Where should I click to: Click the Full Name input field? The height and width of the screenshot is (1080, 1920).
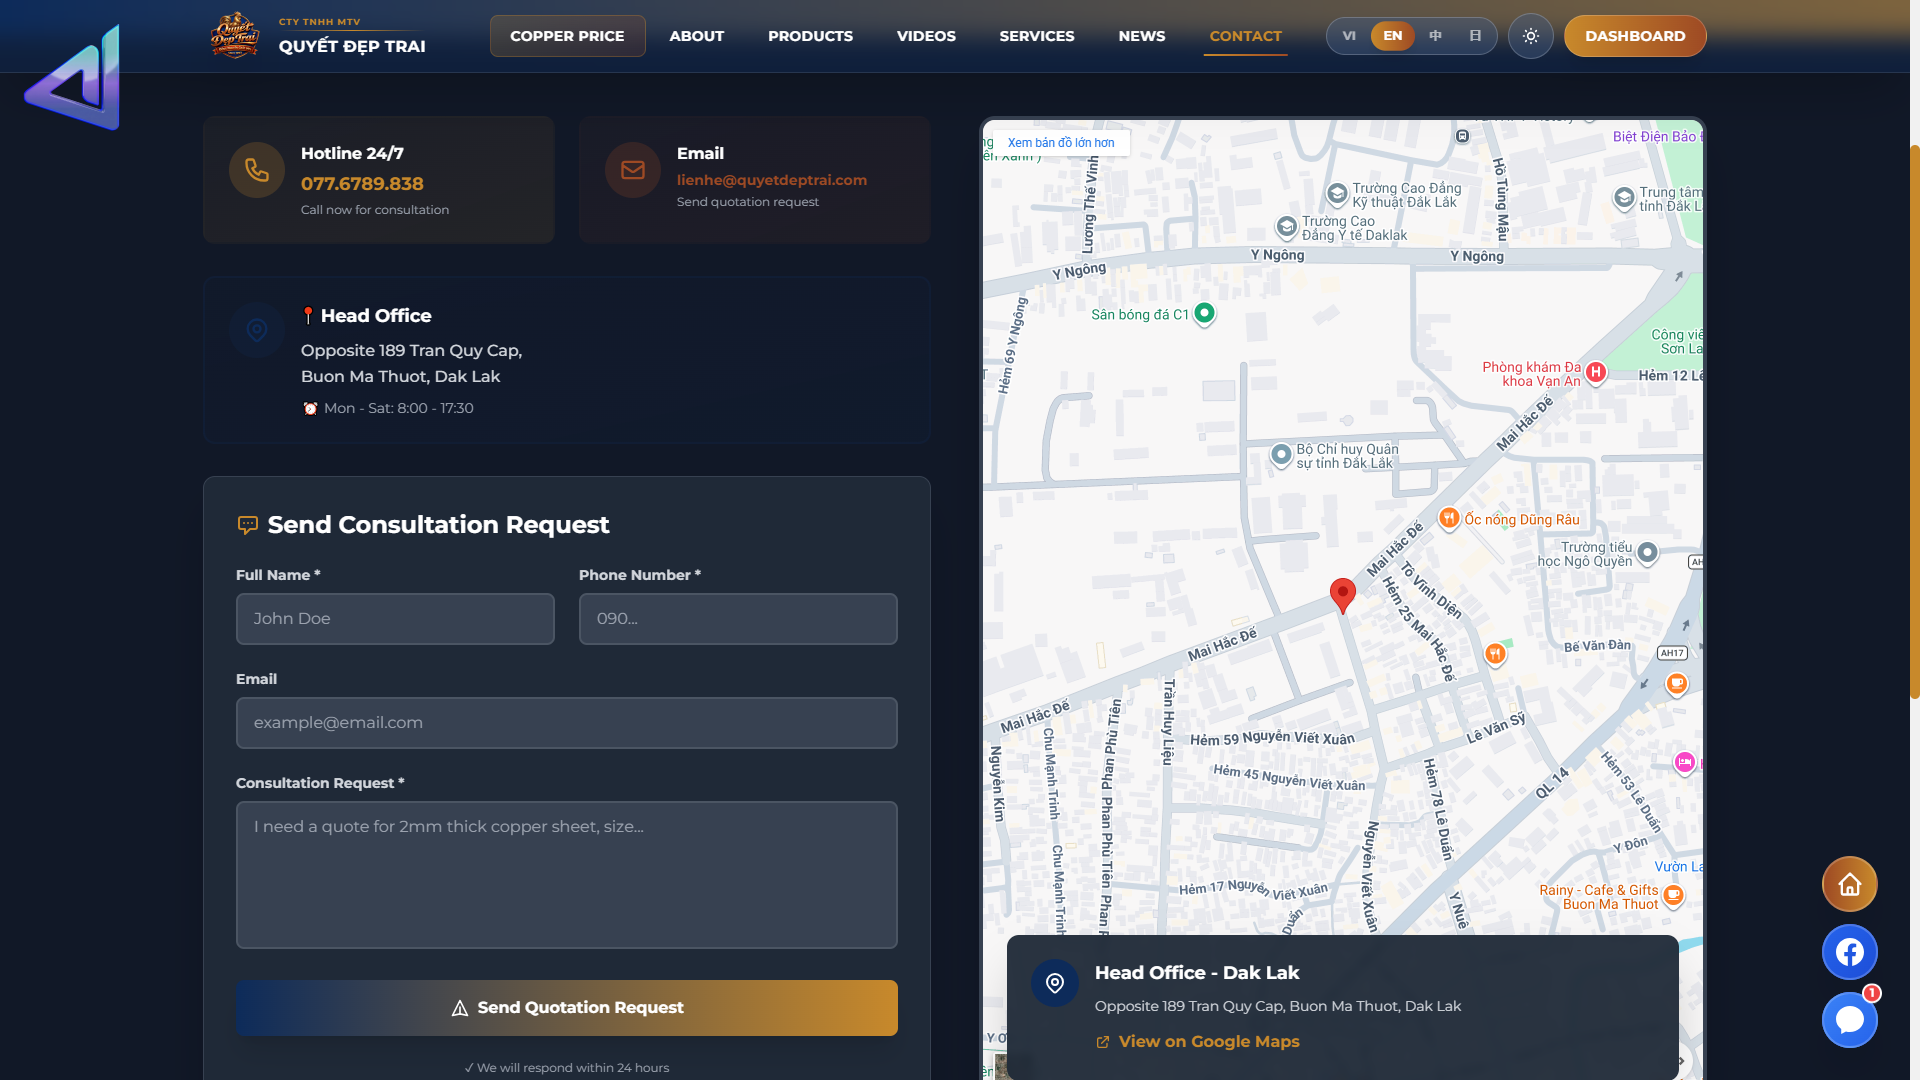(395, 619)
